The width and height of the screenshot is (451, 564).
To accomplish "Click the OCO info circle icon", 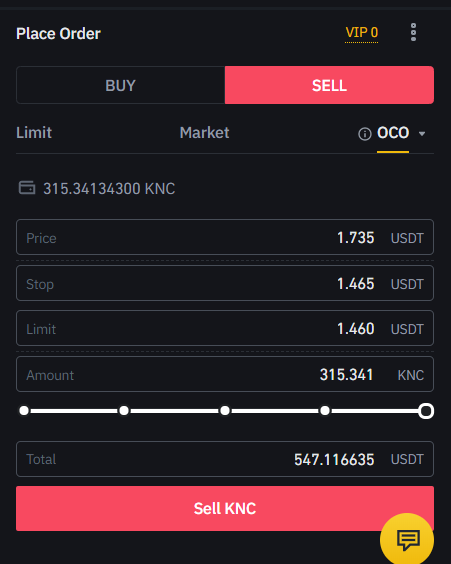I will pyautogui.click(x=365, y=134).
